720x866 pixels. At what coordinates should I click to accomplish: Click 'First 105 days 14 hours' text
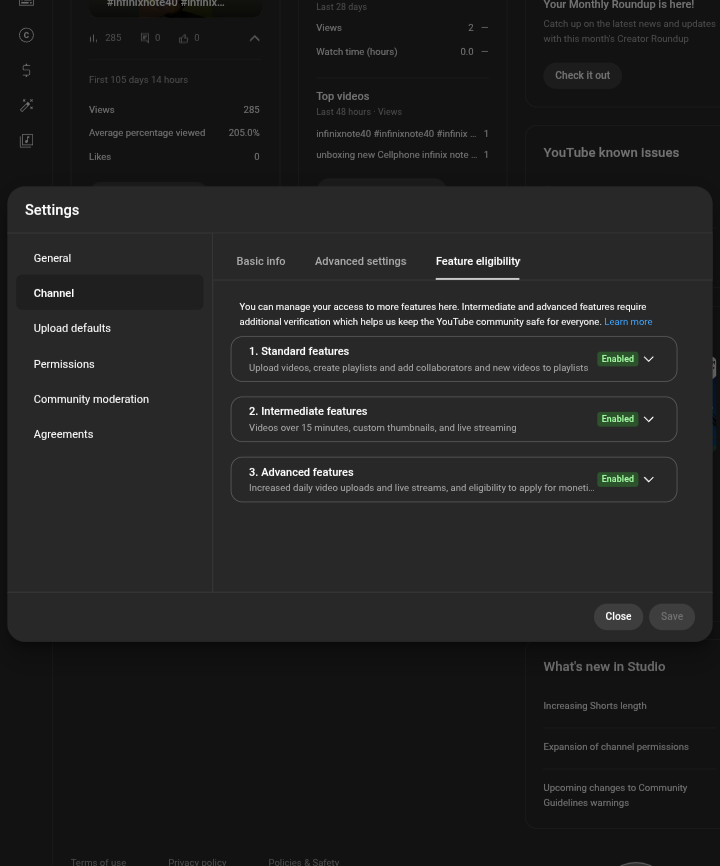click(138, 80)
